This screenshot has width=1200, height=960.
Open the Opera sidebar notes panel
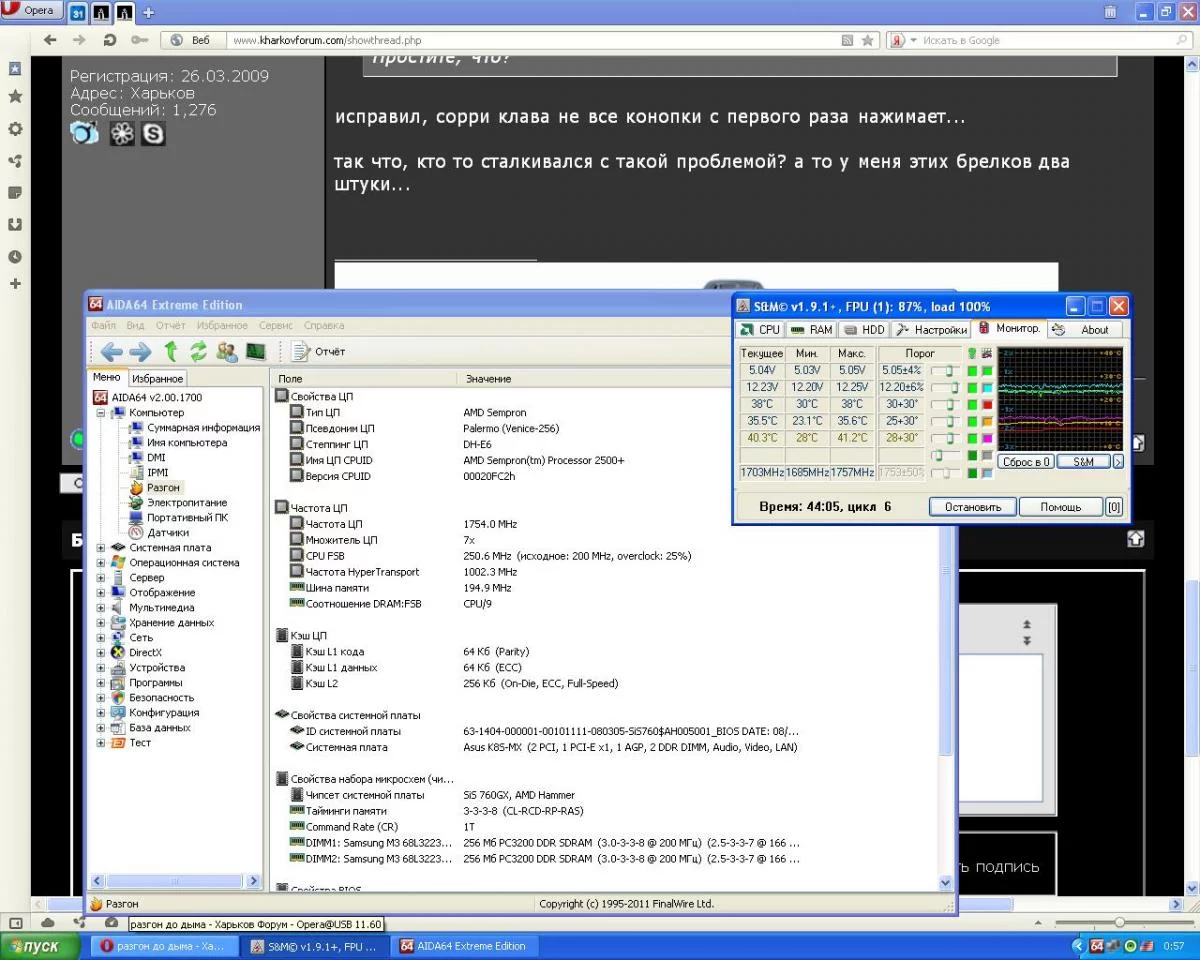(x=15, y=192)
